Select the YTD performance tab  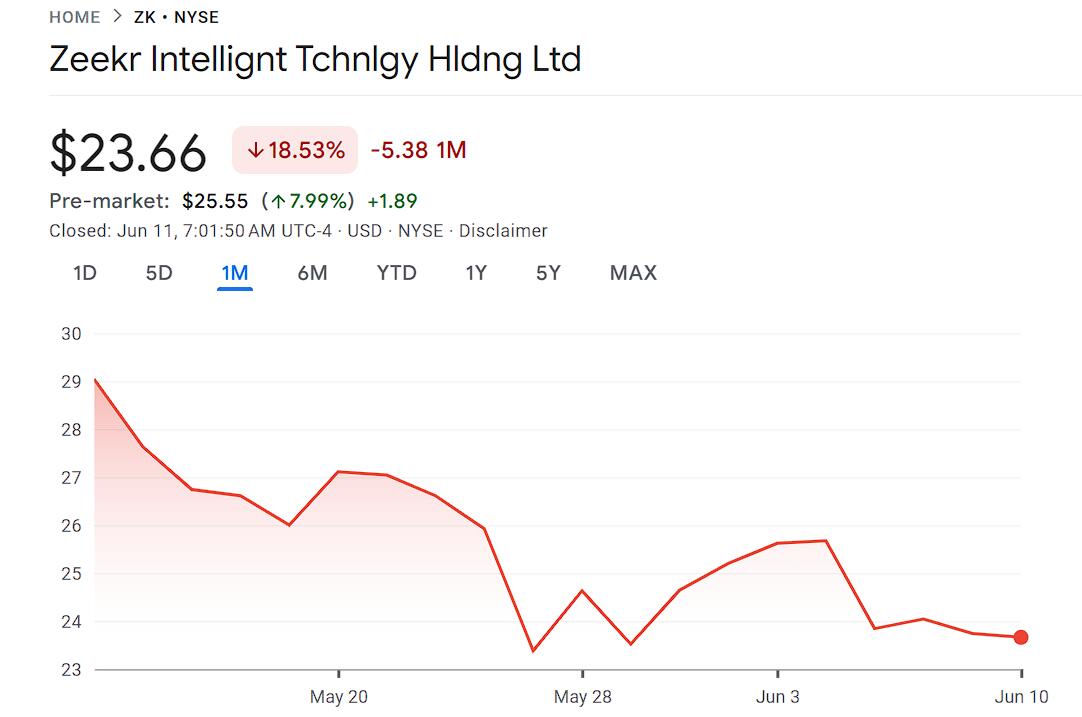(x=396, y=272)
